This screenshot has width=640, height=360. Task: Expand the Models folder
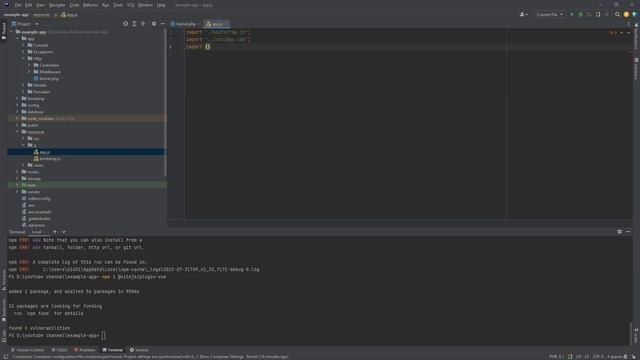[x=24, y=85]
